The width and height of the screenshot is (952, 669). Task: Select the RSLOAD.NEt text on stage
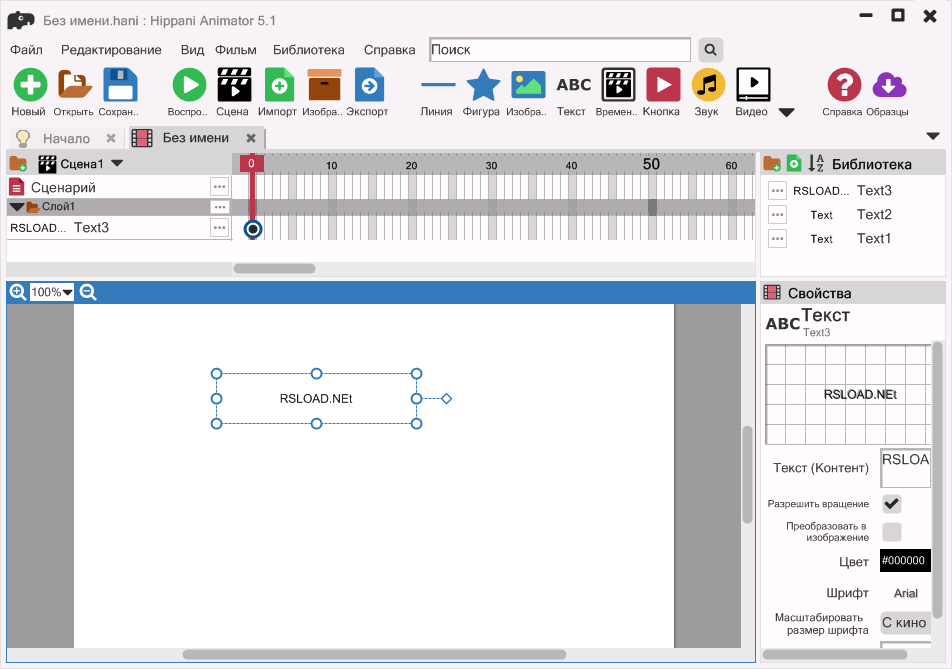tap(316, 398)
